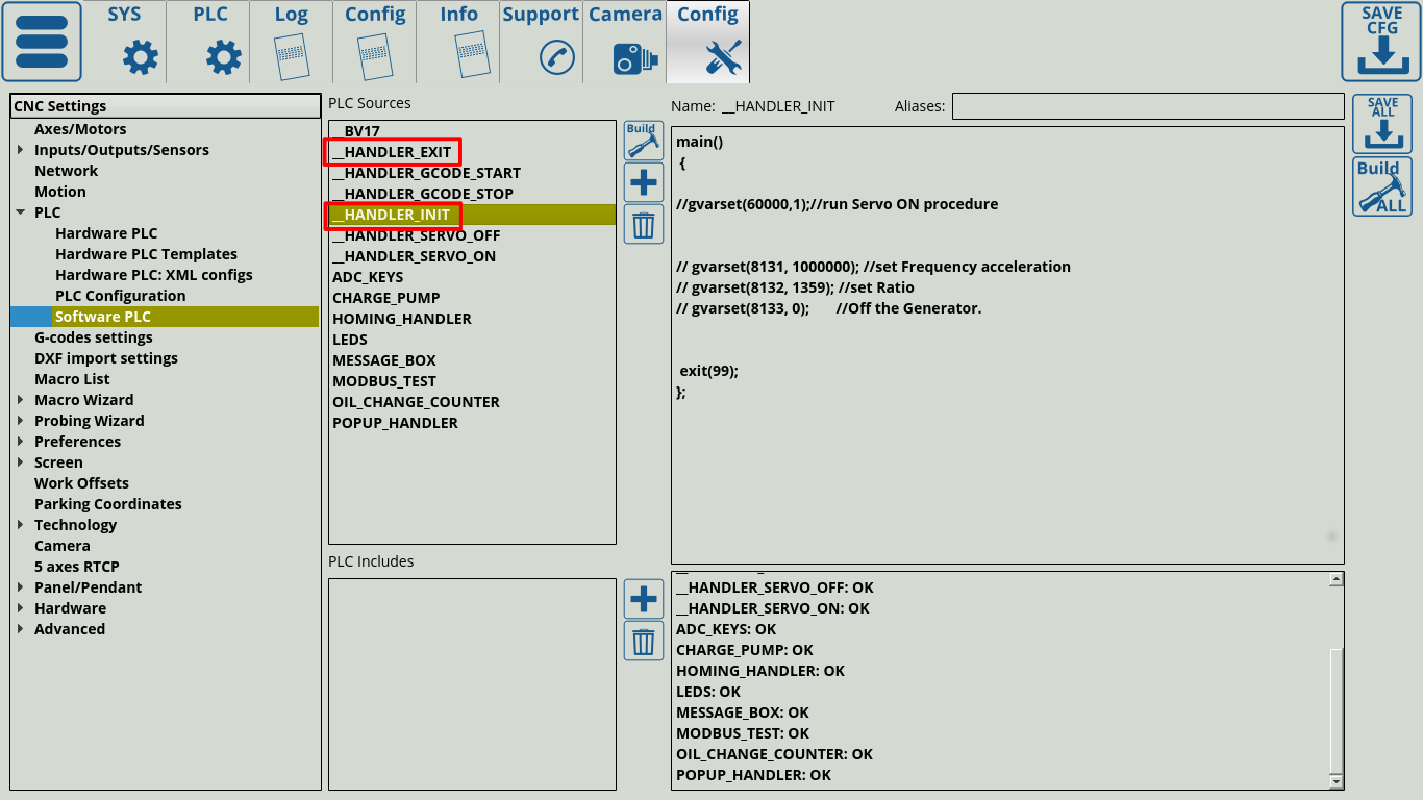Click the SAVE CFG button
Viewport: 1423px width, 800px height.
point(1381,41)
